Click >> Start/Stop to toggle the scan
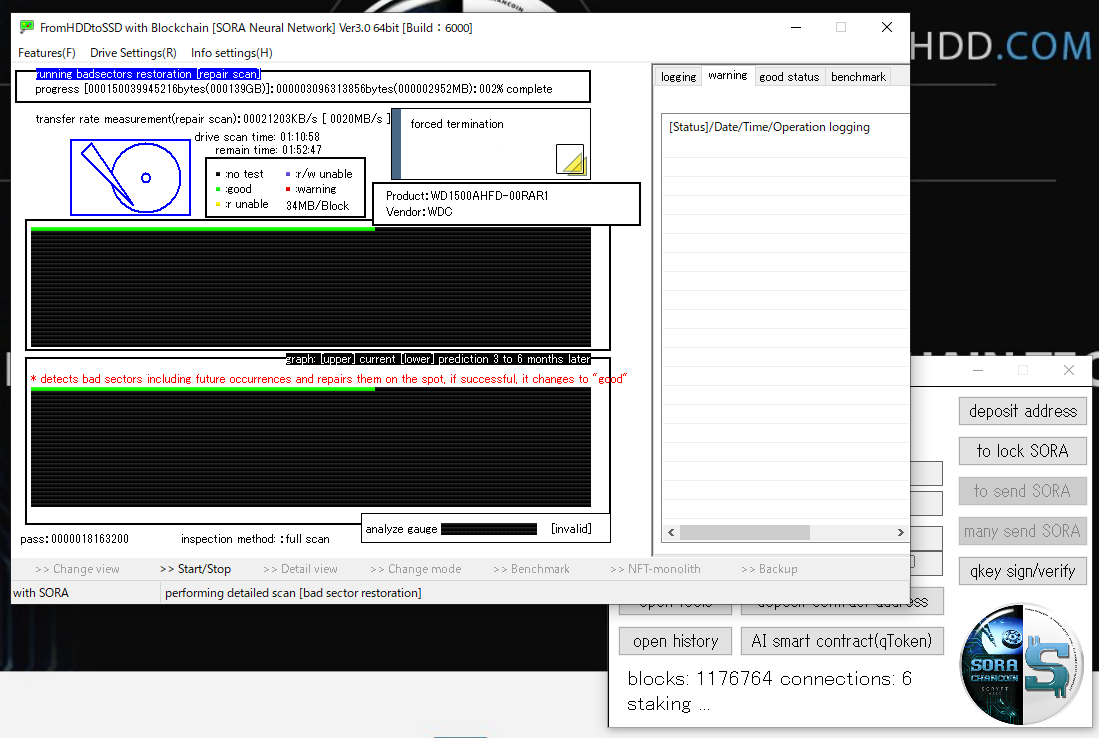This screenshot has width=1099, height=738. click(196, 569)
